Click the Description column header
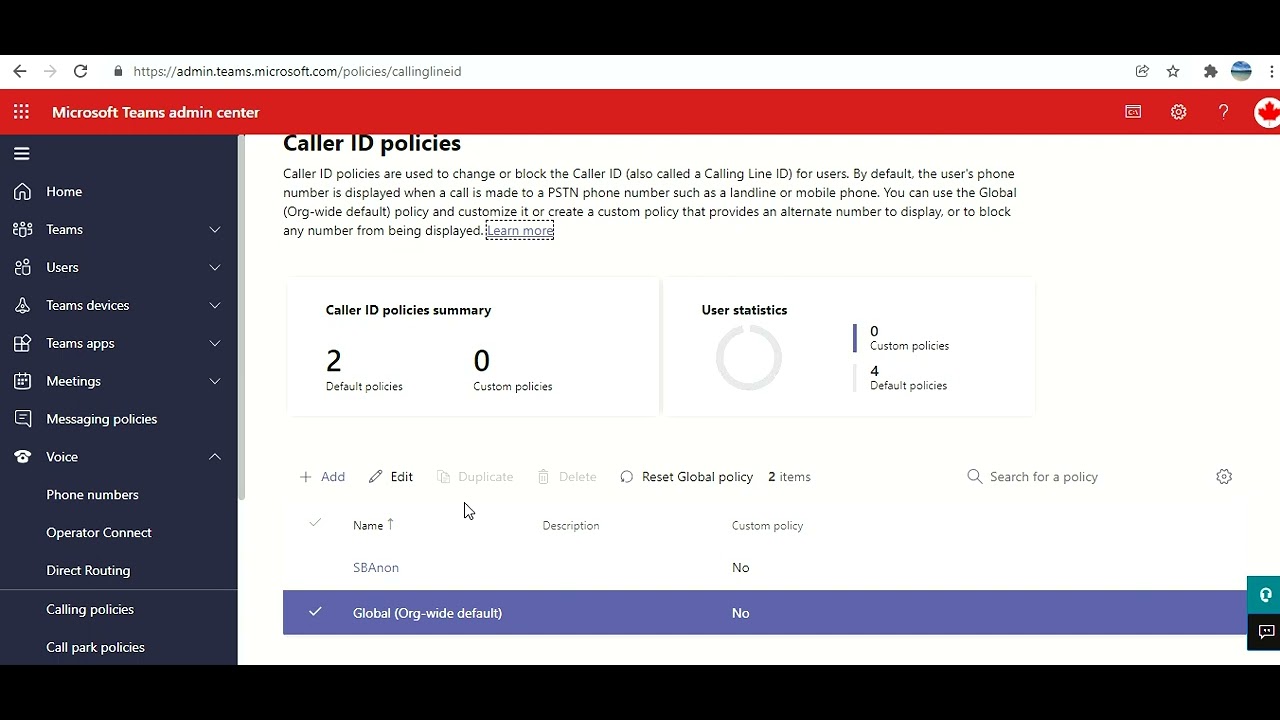Screen dimensions: 1280x720 pyautogui.click(x=571, y=526)
